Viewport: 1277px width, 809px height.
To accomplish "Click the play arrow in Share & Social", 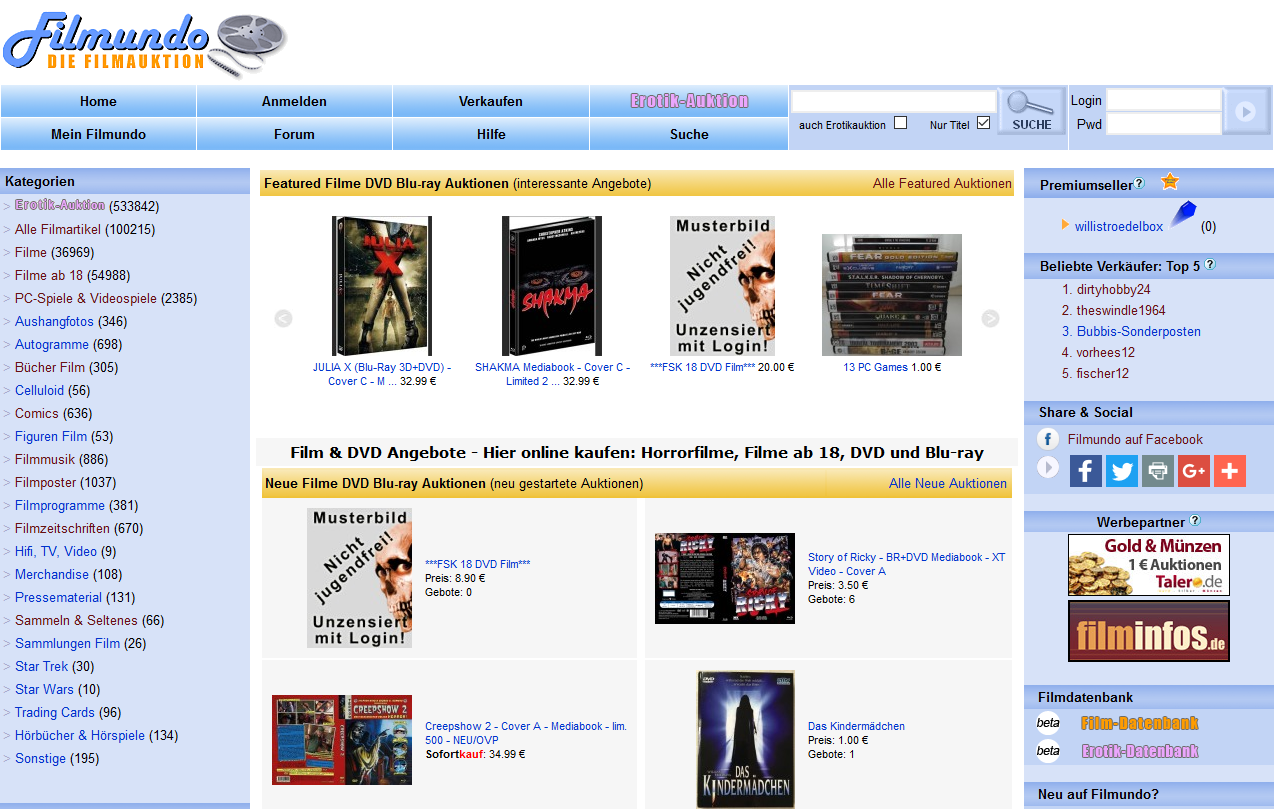I will pyautogui.click(x=1048, y=467).
